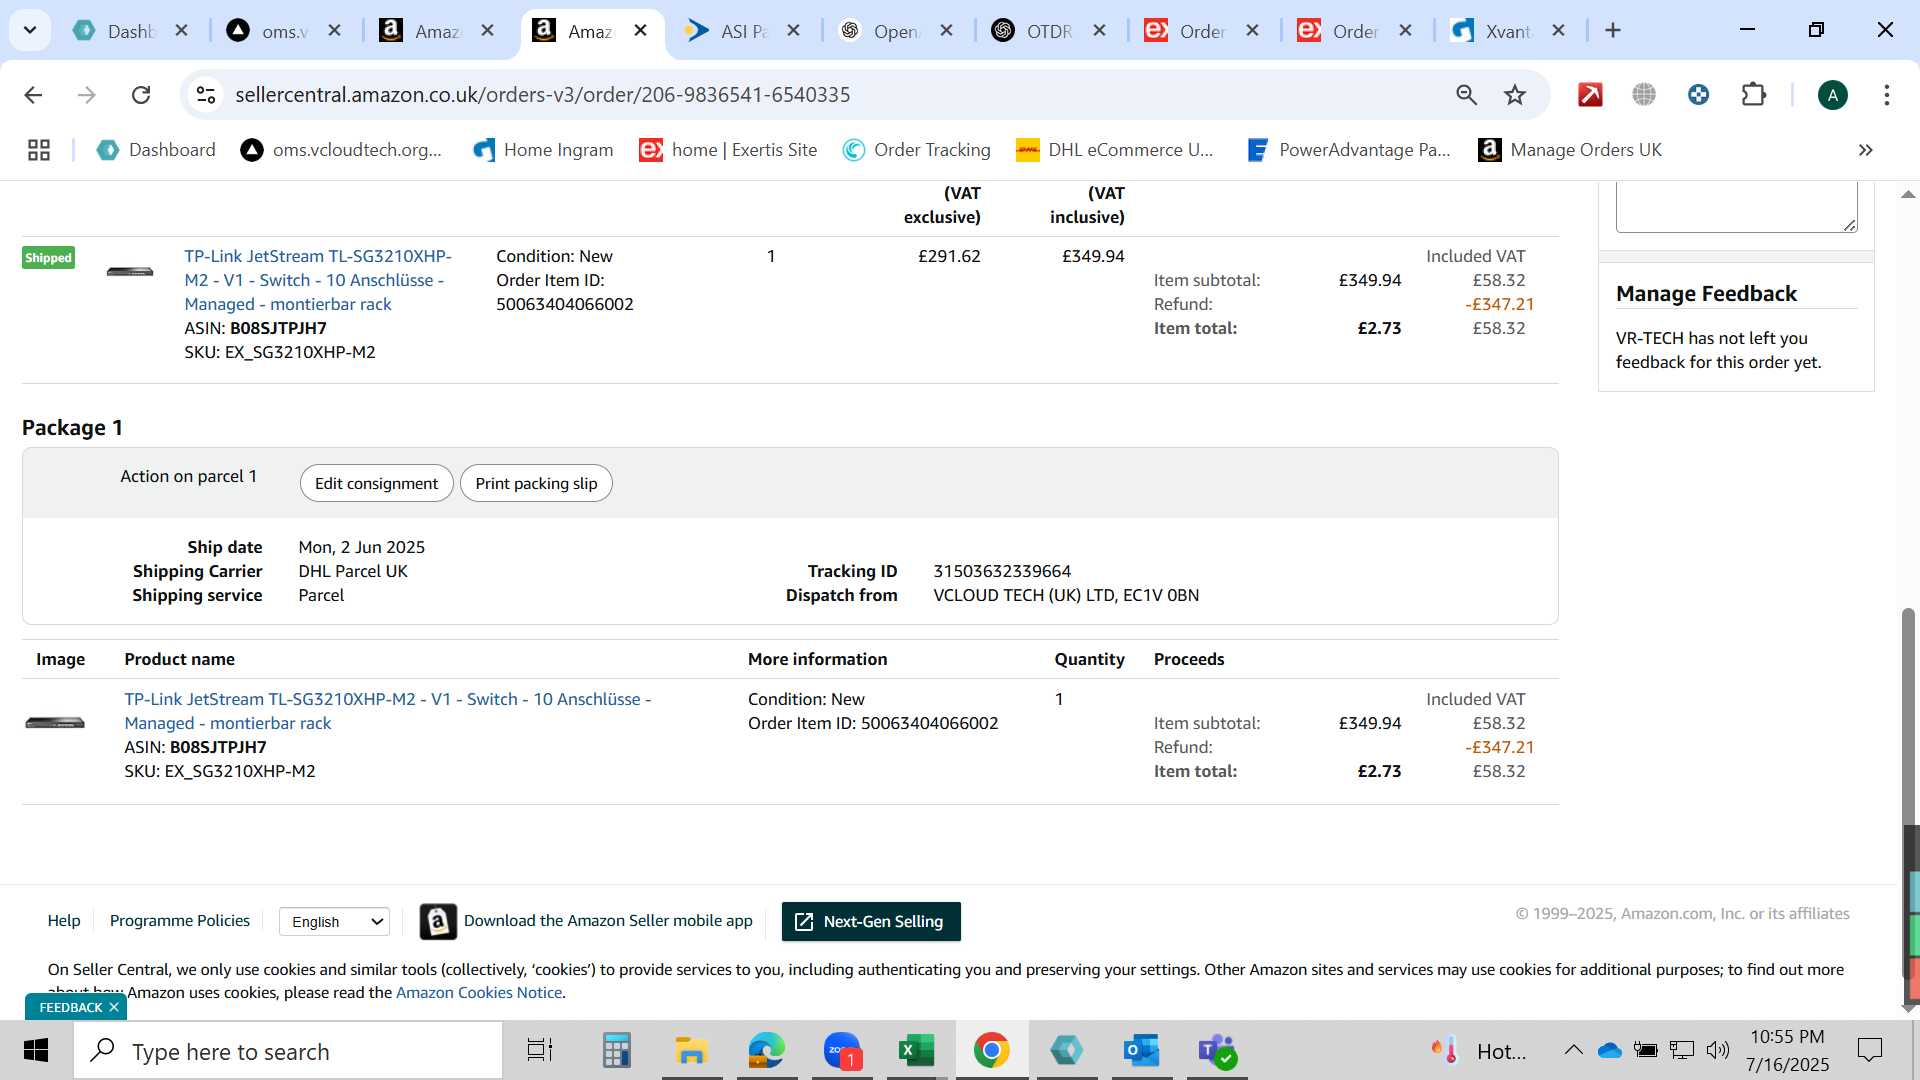The image size is (1920, 1080).
Task: Open the FEEDBACK tab
Action: point(70,1007)
